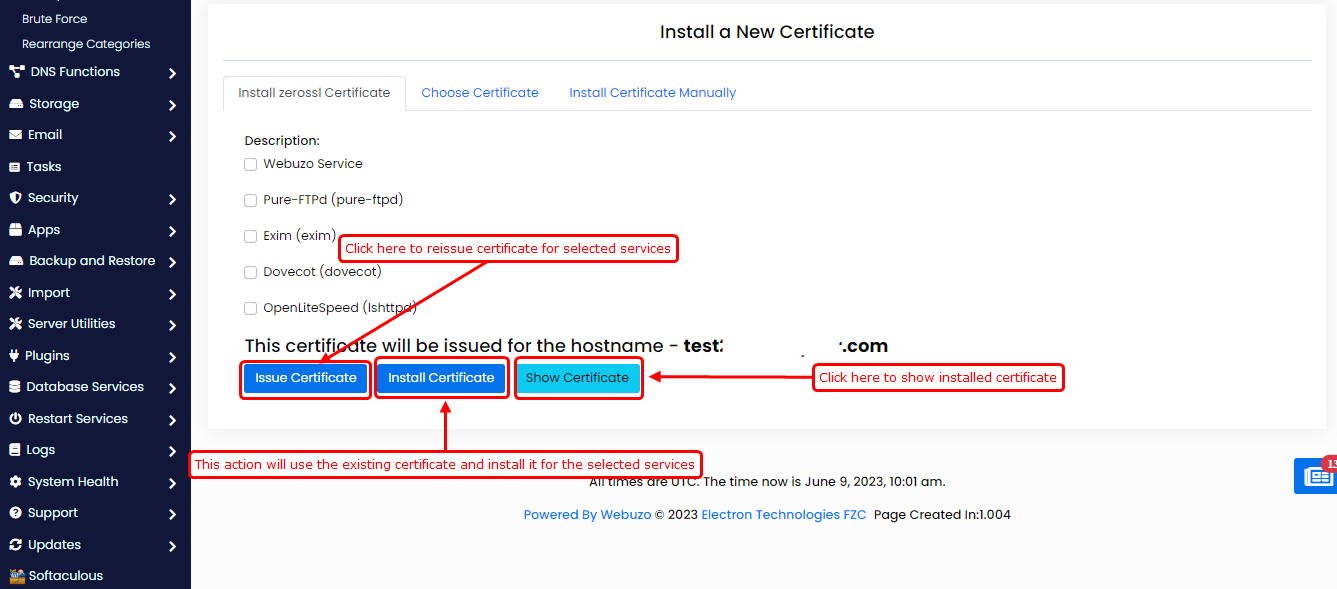
Task: Expand the Backup and Restore chevron
Action: click(x=173, y=262)
